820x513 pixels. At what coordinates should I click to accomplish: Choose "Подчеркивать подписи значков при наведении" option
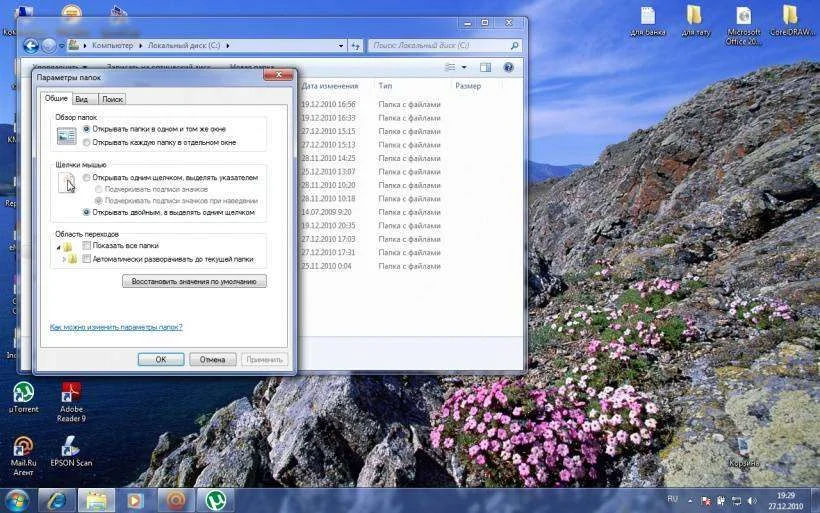pos(176,200)
